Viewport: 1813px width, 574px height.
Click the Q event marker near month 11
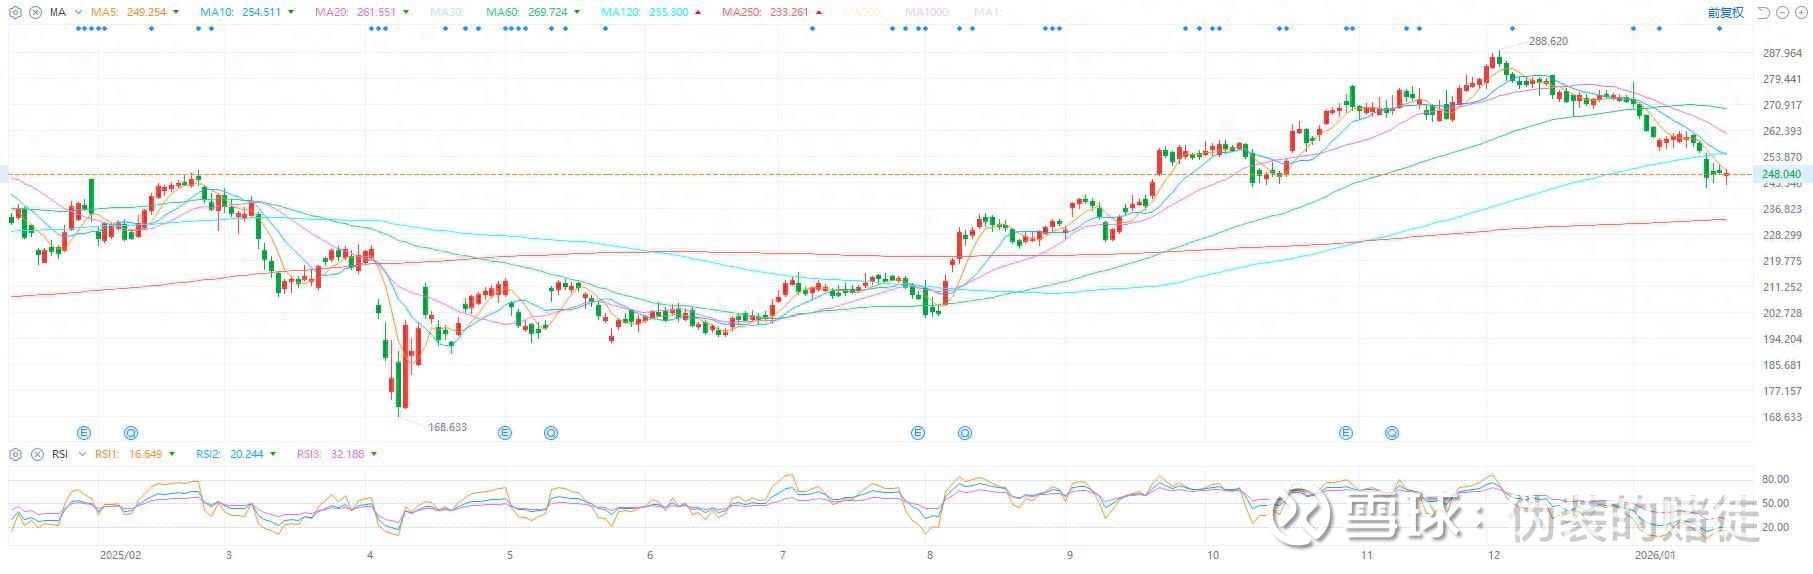pos(1392,433)
